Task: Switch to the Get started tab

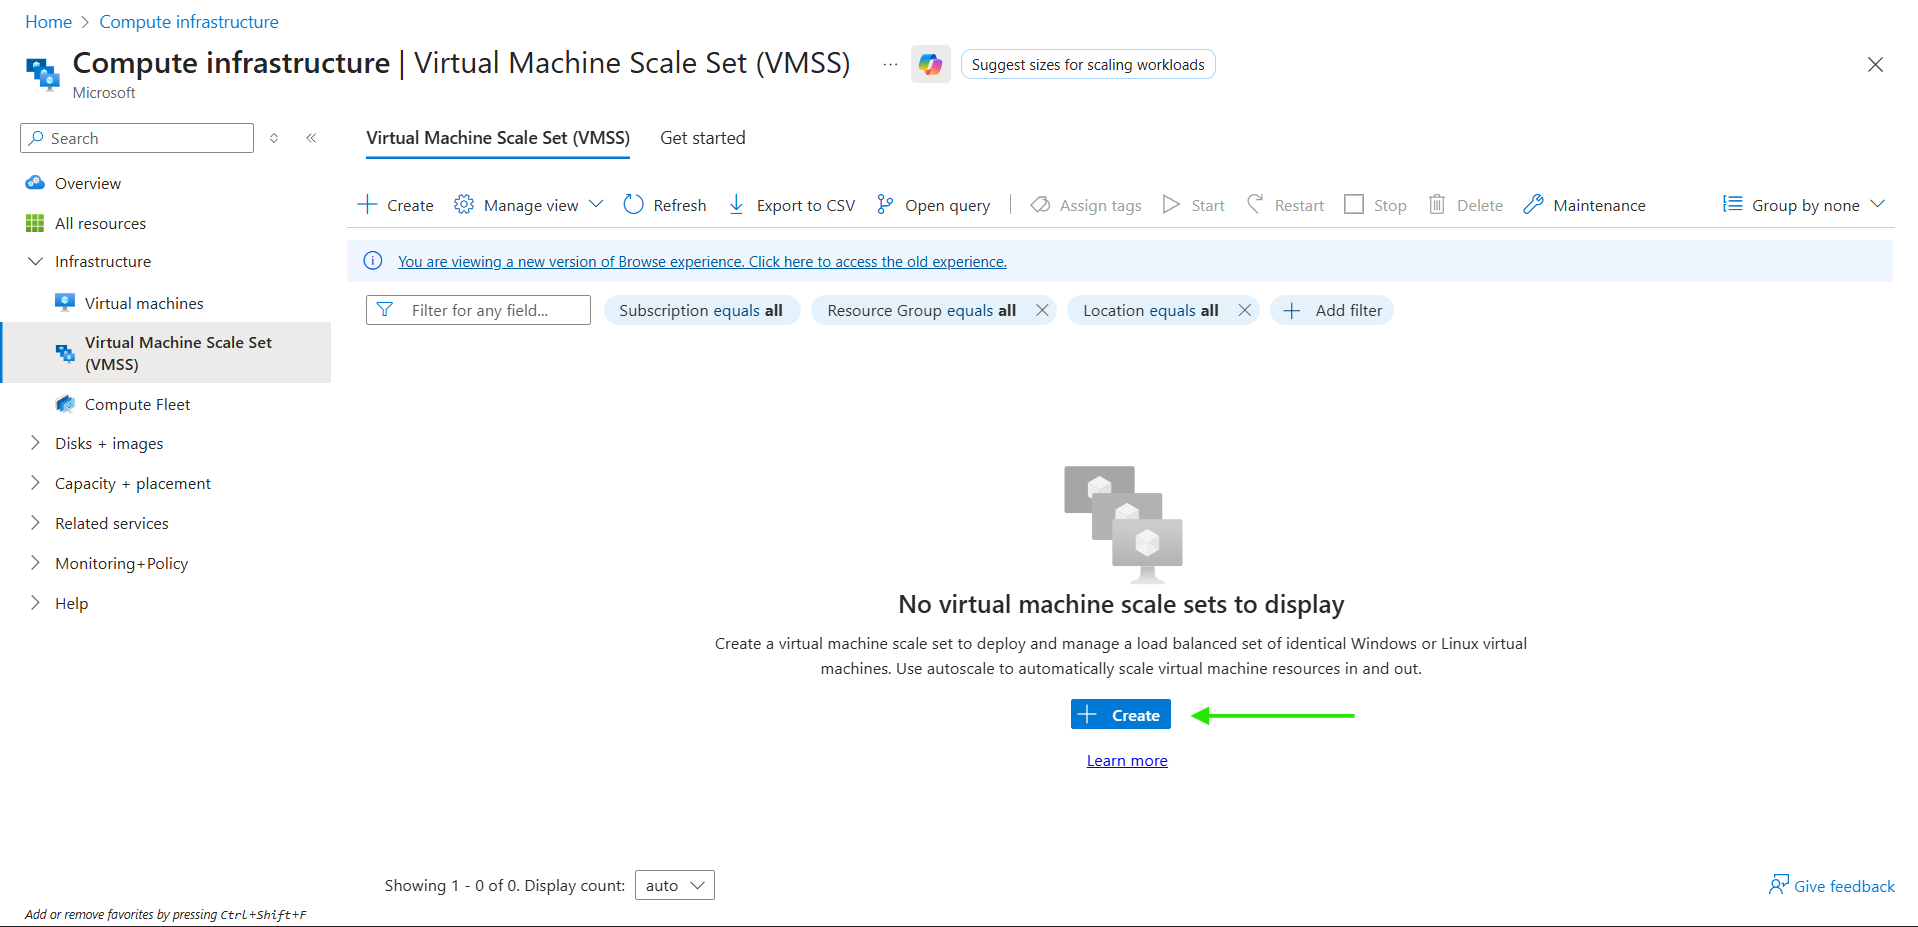Action: (702, 138)
